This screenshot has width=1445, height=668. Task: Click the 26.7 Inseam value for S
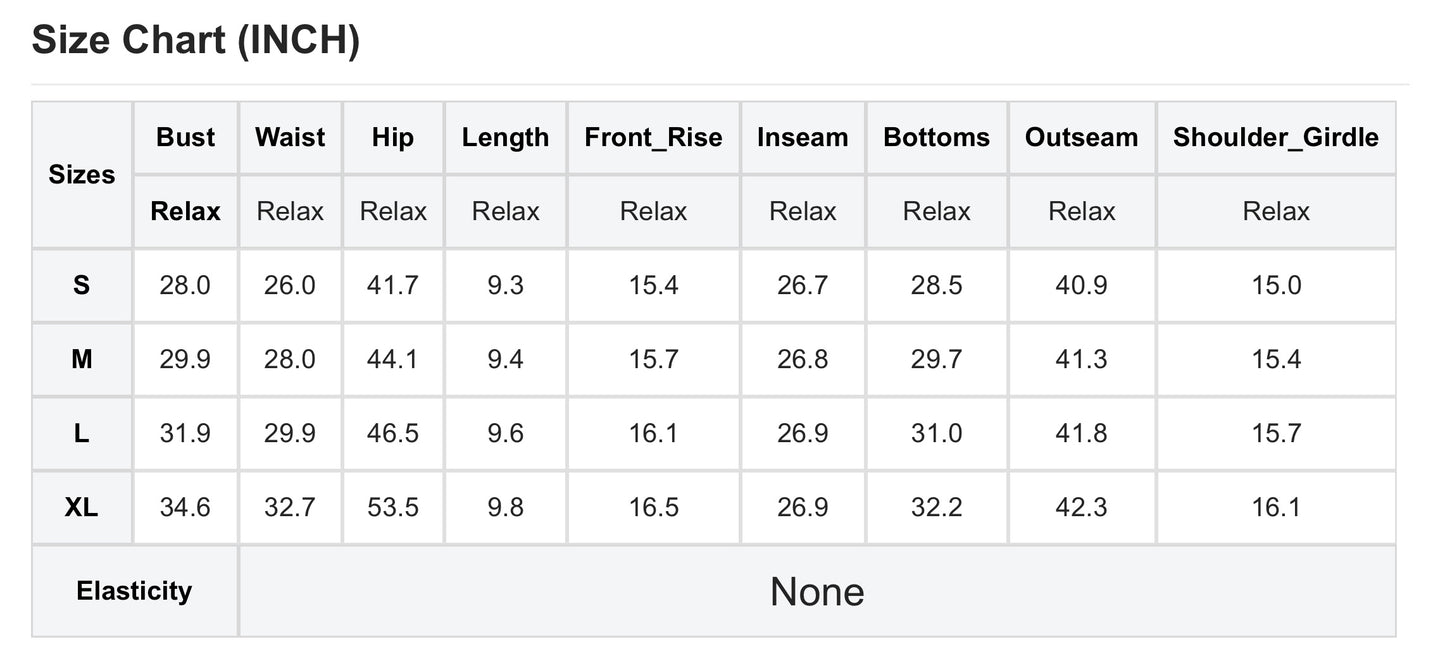(803, 286)
